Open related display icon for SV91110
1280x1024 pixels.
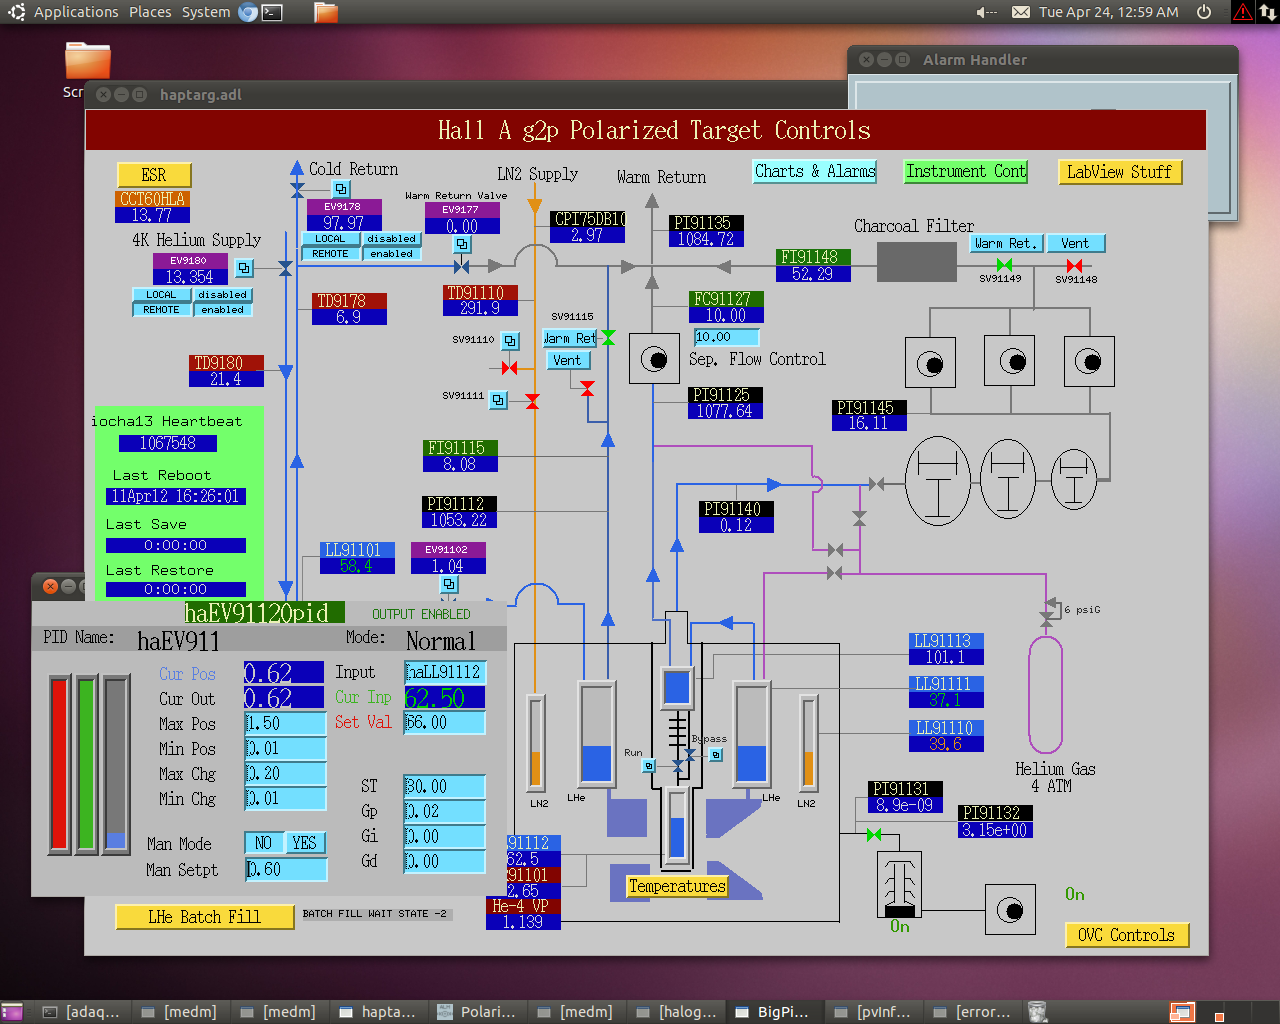[510, 341]
